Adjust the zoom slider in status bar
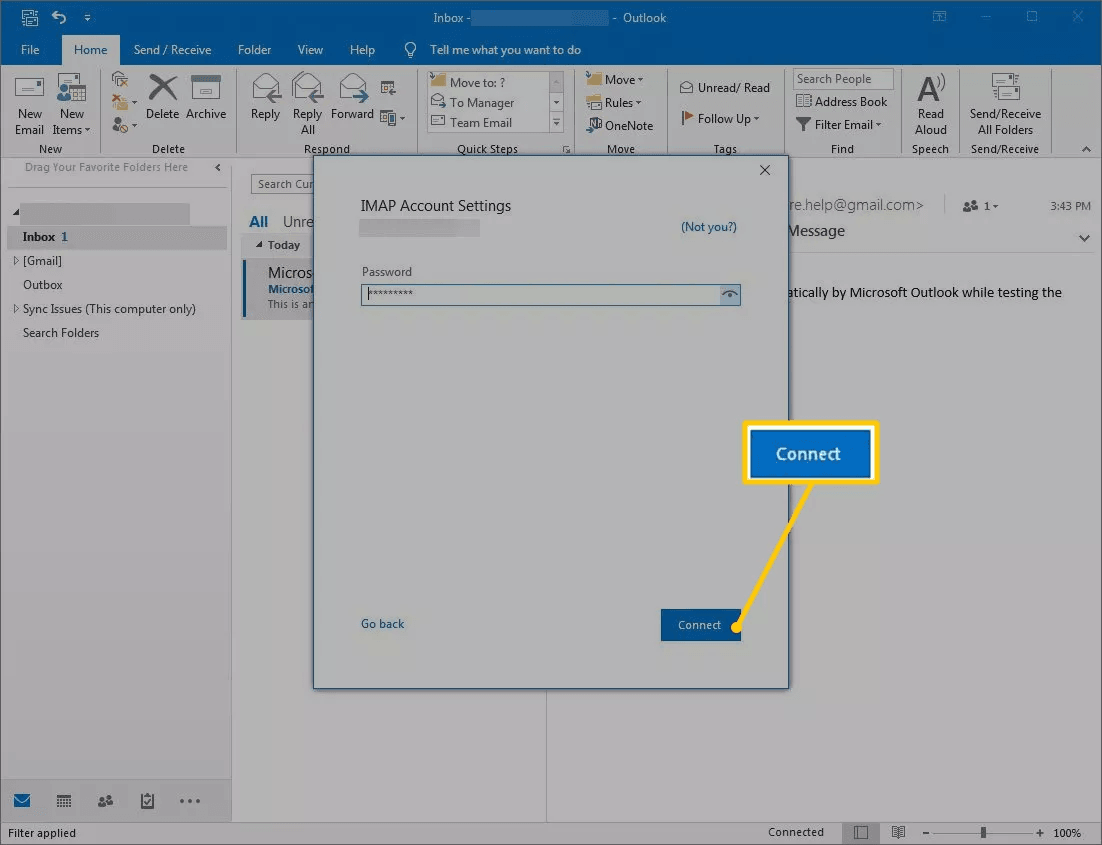 click(x=984, y=833)
